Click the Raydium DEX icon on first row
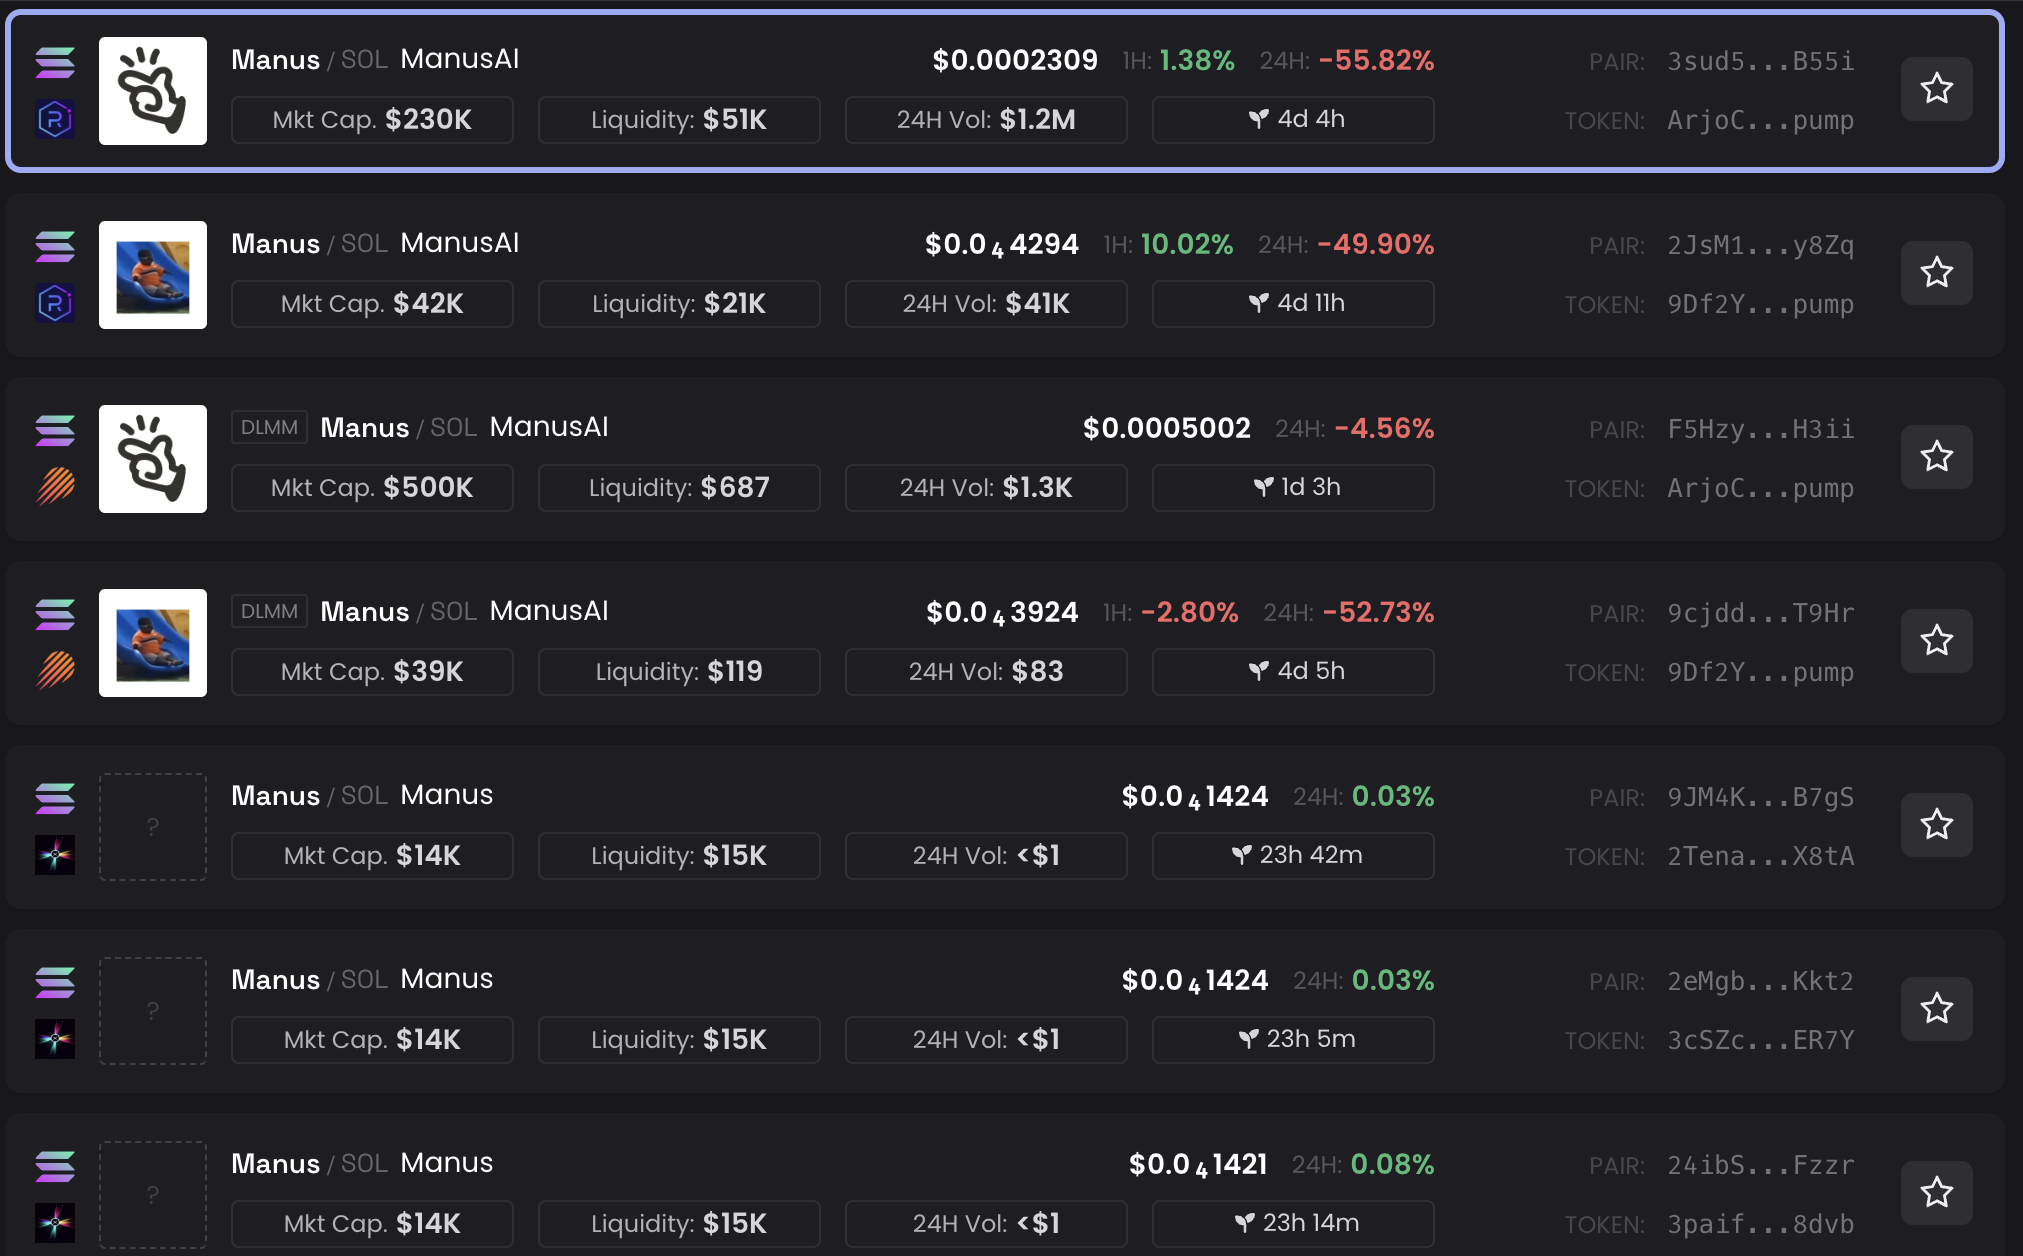The width and height of the screenshot is (2023, 1256). (55, 120)
